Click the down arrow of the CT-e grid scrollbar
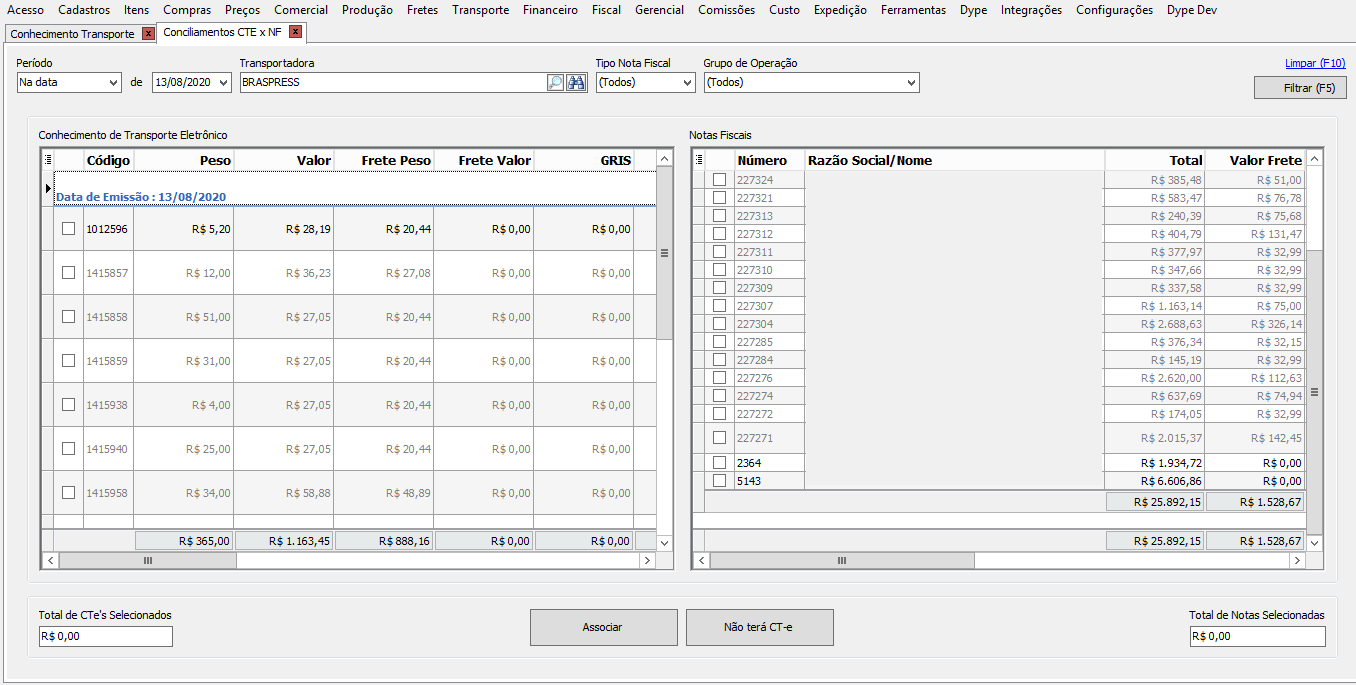 (664, 542)
